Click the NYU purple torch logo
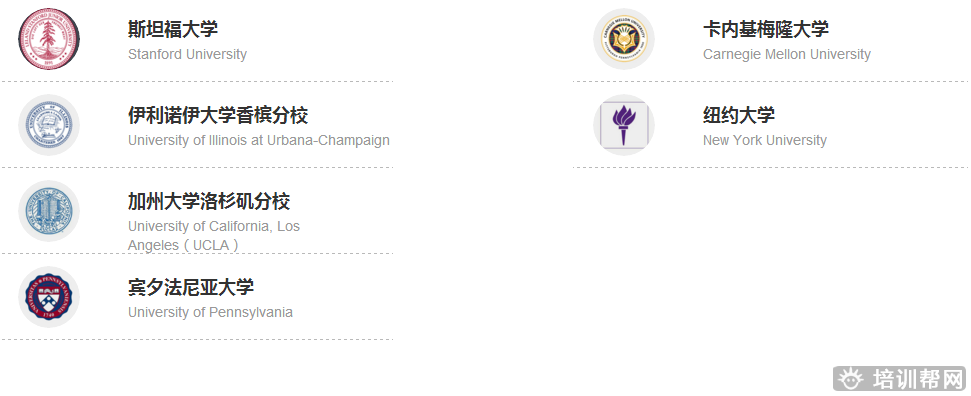 pos(624,125)
